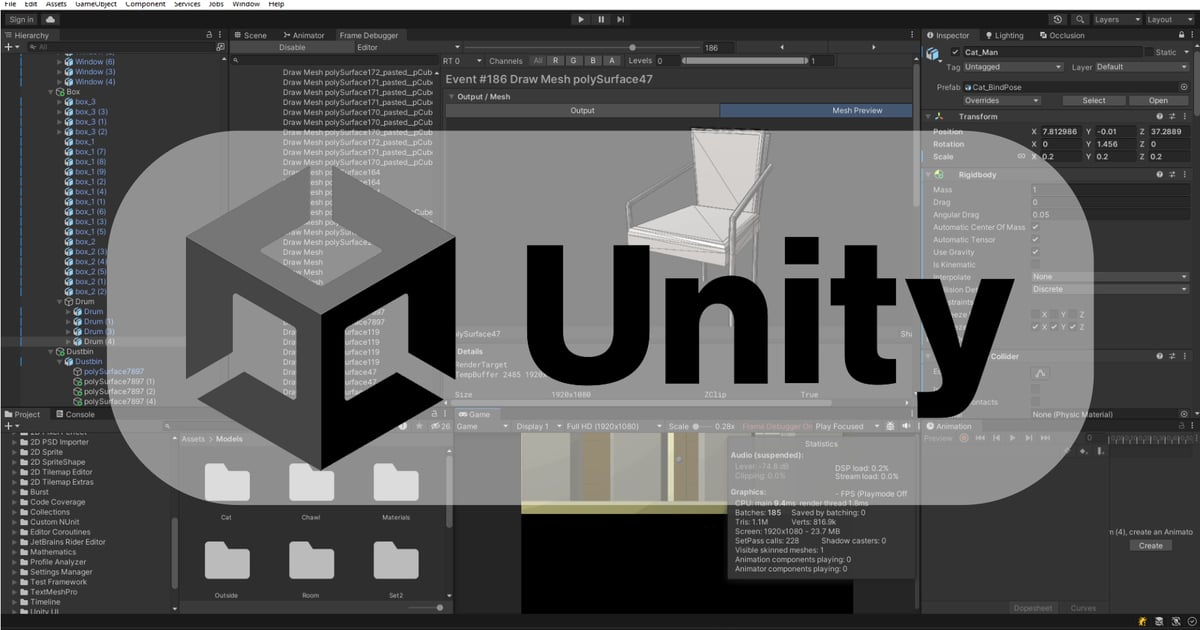This screenshot has width=1200, height=630.
Task: Click the Pause button in the toolbar
Action: coord(601,18)
